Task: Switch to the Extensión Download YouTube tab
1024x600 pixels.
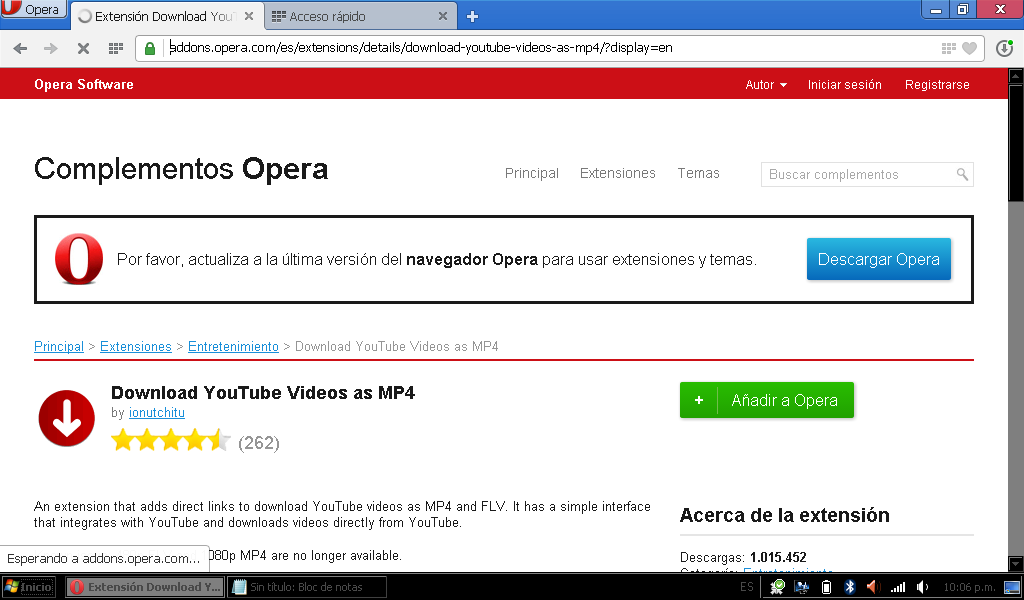Action: point(166,16)
